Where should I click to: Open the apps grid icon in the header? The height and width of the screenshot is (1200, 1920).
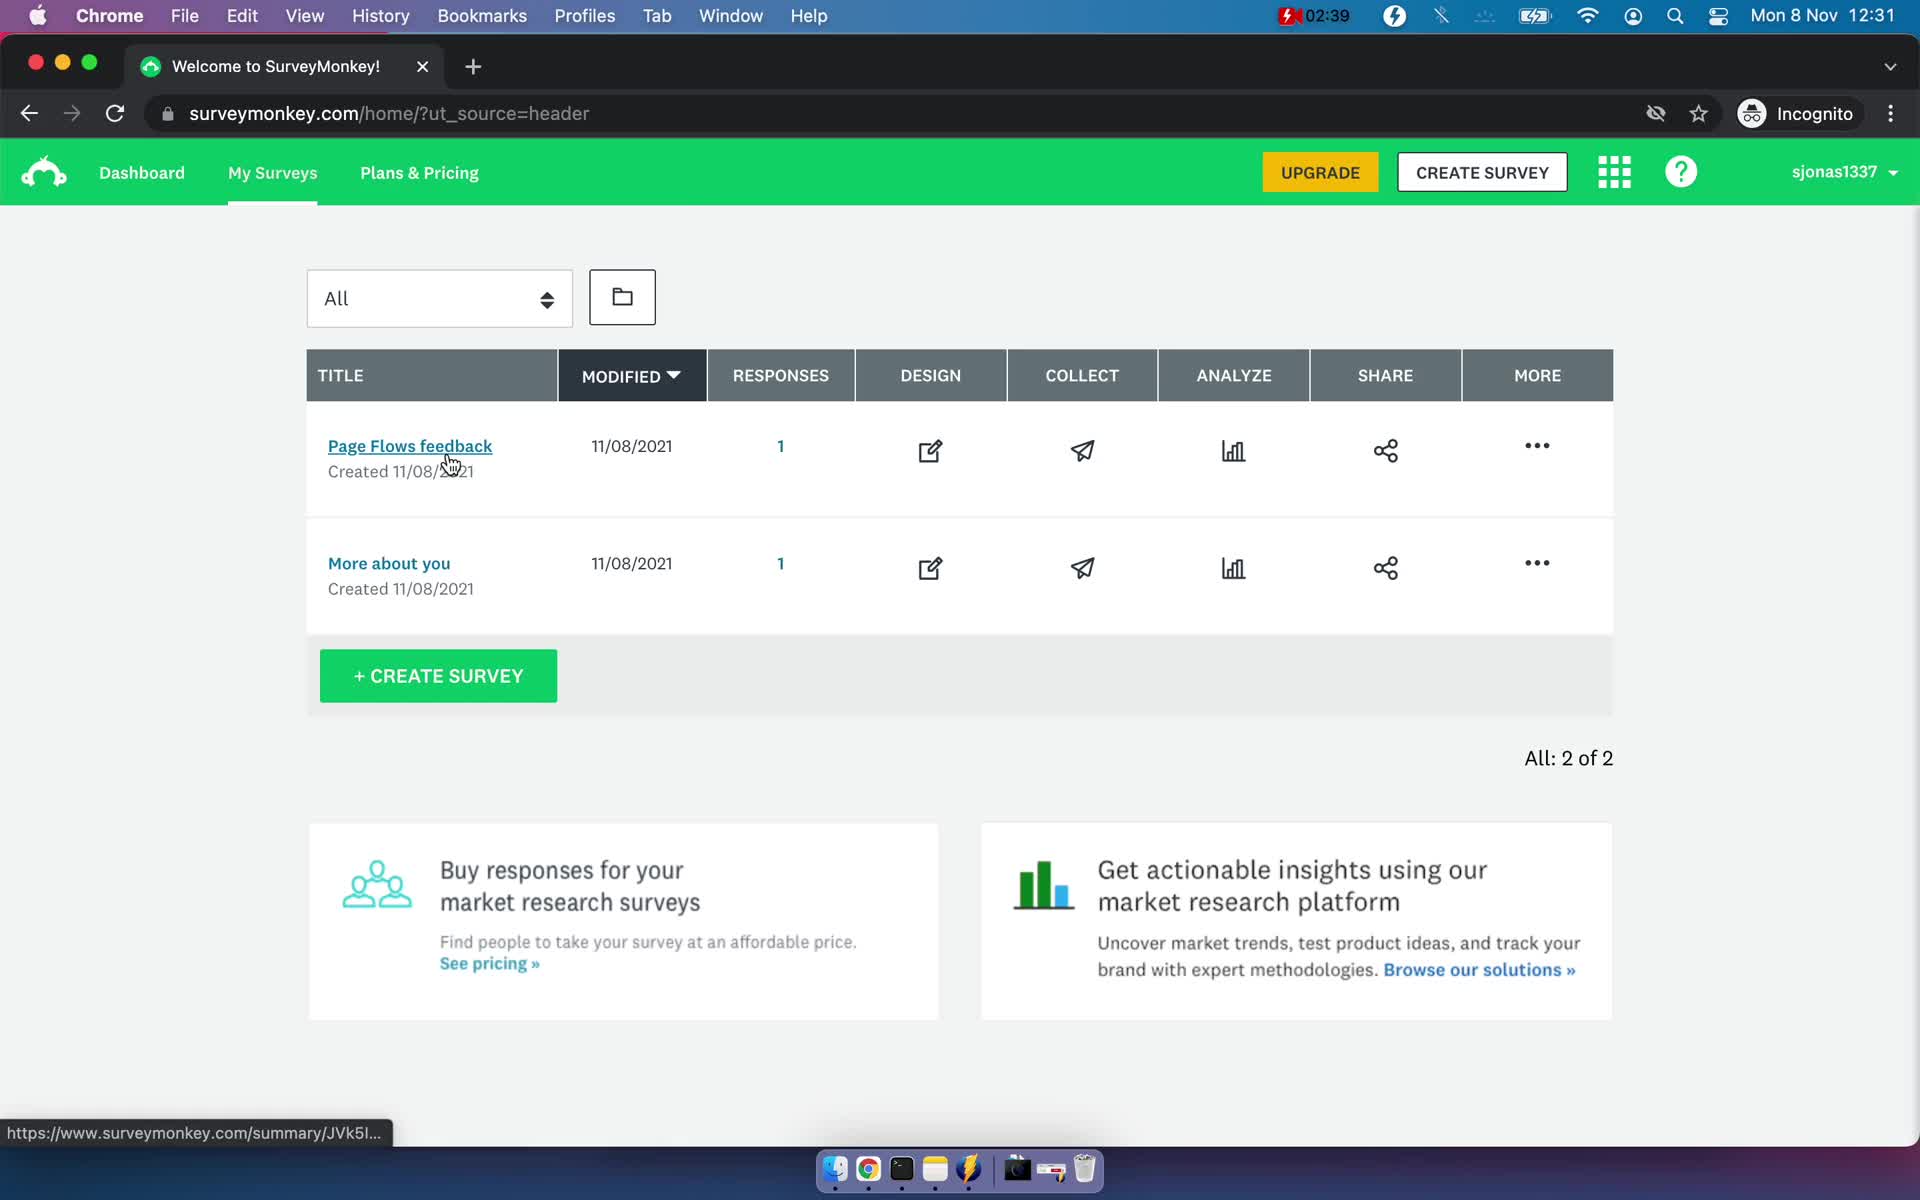click(1614, 172)
